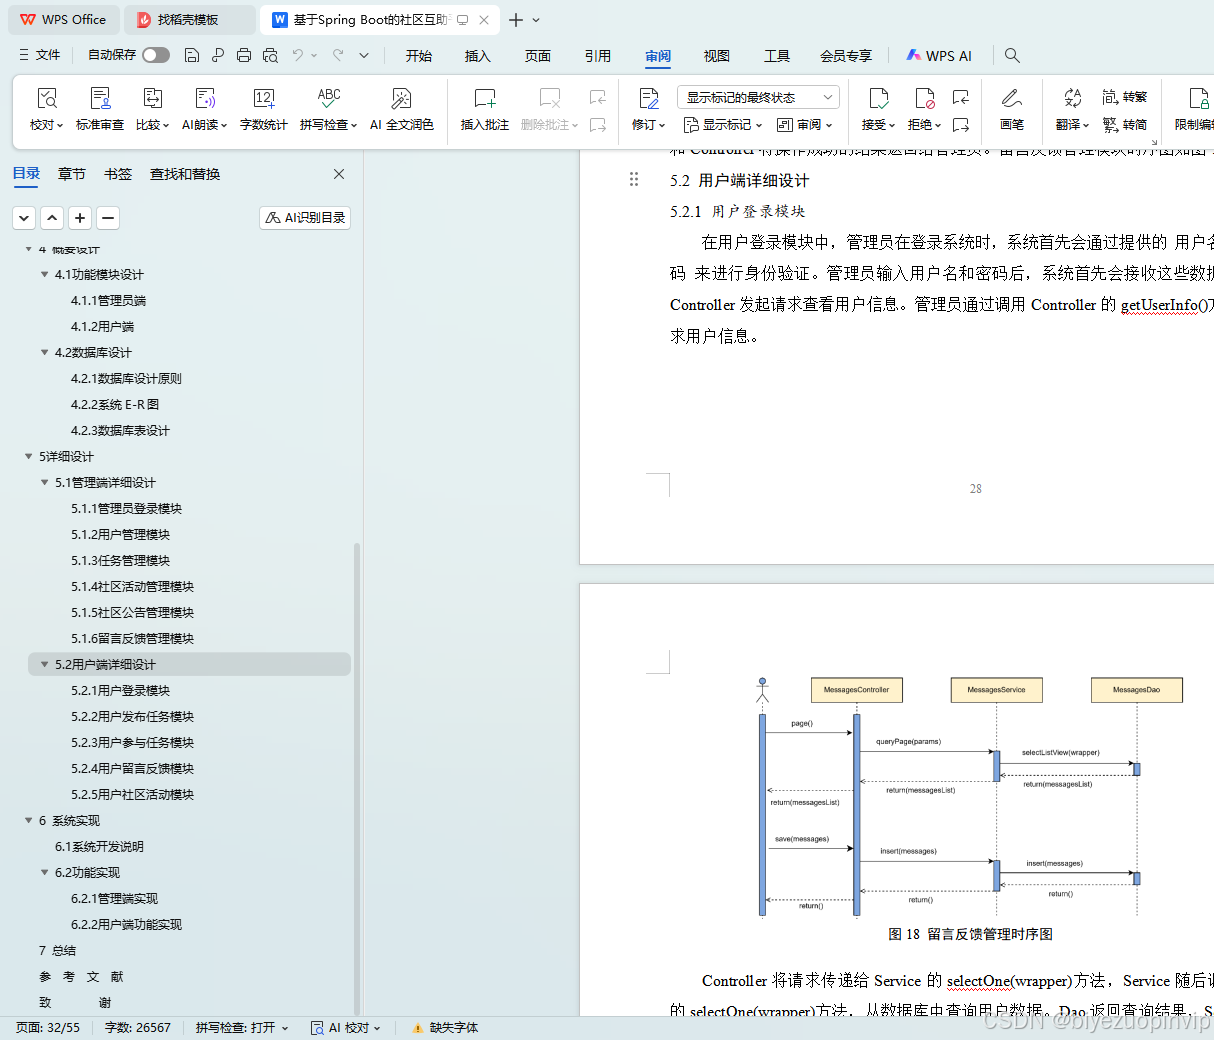Click the WPS AI button
Image resolution: width=1214 pixels, height=1040 pixels.
pyautogui.click(x=939, y=56)
